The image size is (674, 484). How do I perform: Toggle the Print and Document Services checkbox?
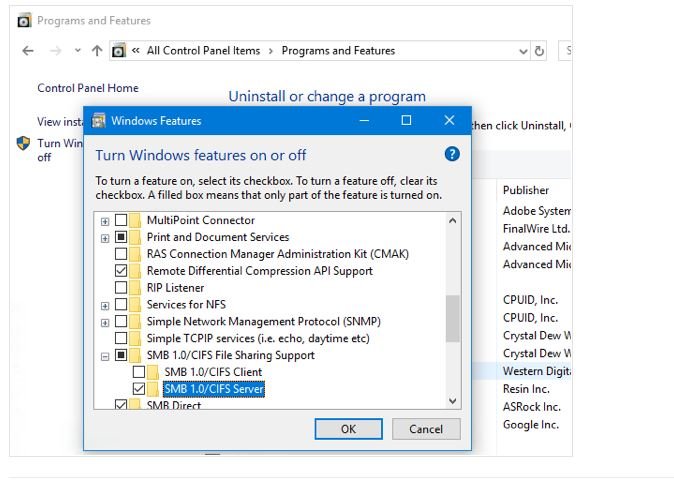pos(121,237)
